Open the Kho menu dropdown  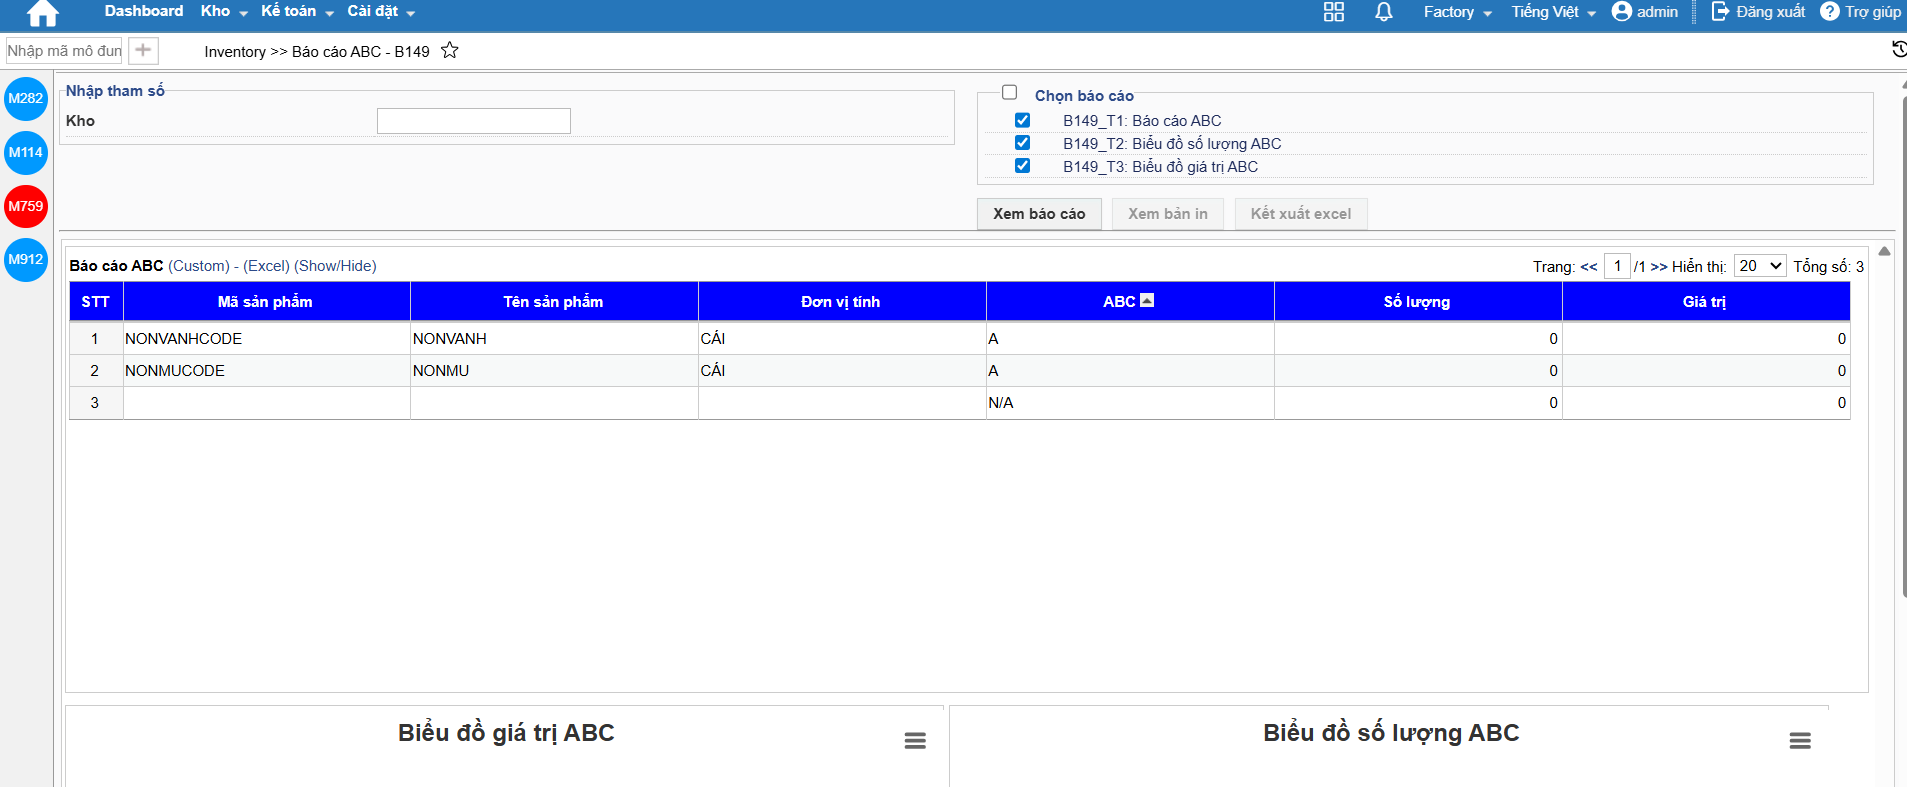click(224, 11)
